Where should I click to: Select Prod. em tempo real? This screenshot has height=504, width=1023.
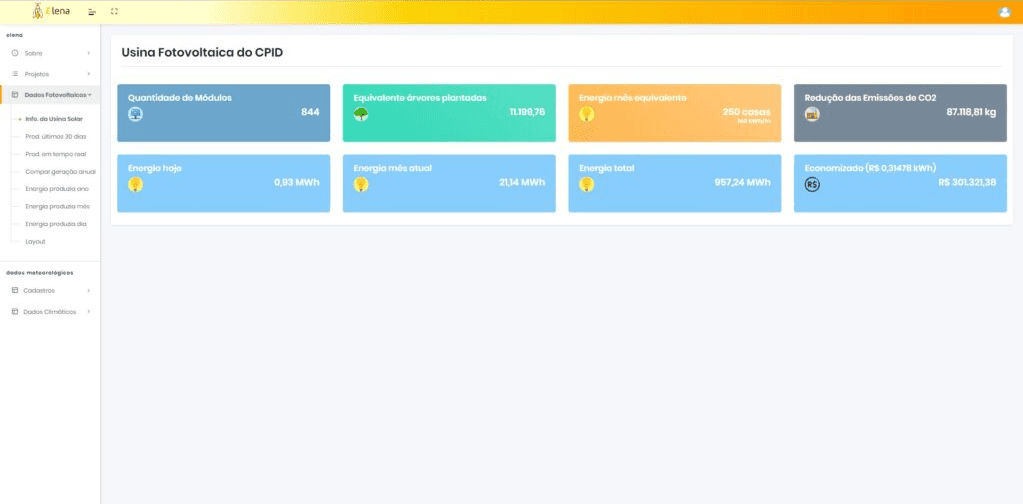click(56, 154)
